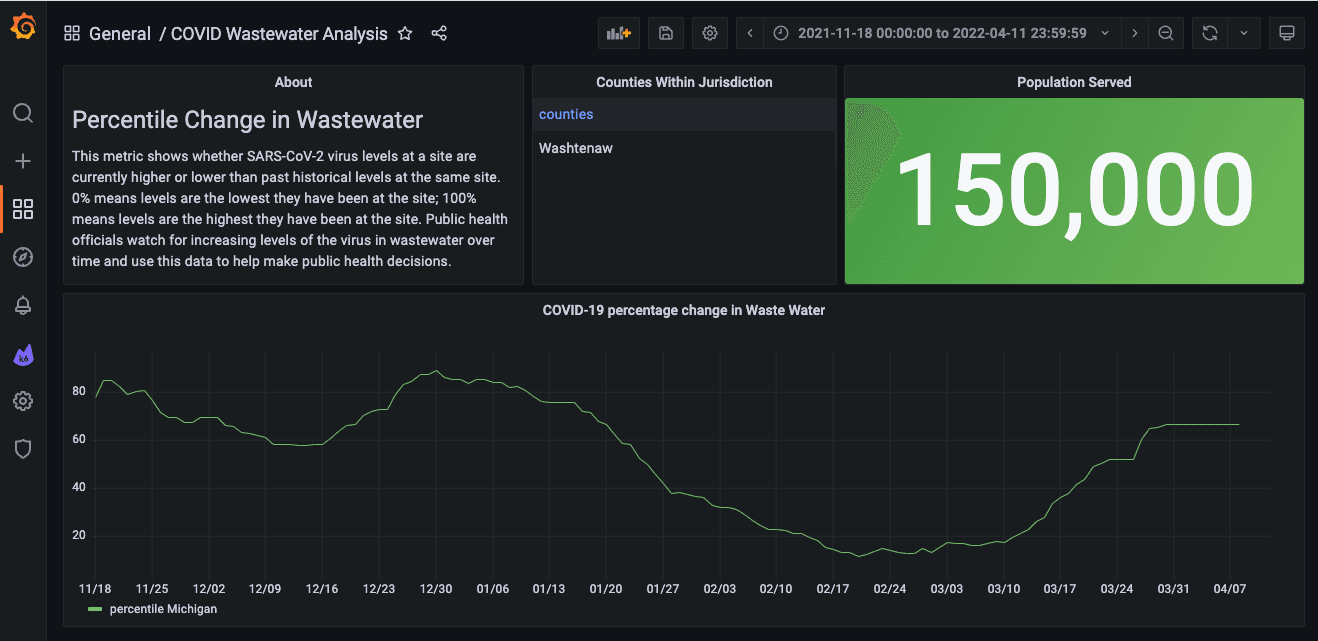
Task: Open the COVID-19 percentage change panel menu
Action: pyautogui.click(x=683, y=310)
